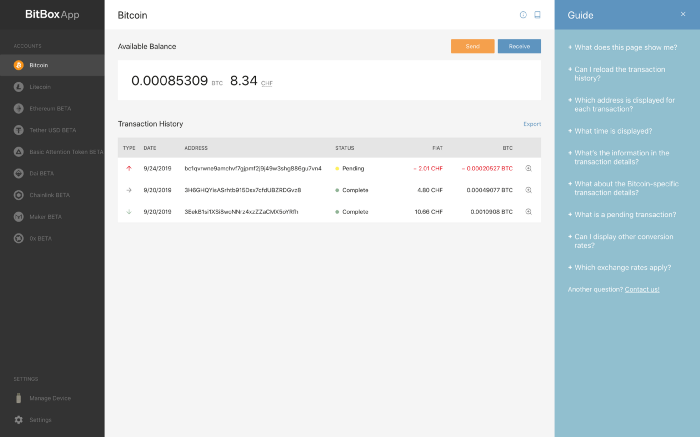Open details magnifier for 4.80 CHF transaction
Viewport: 700px width, 437px height.
pyautogui.click(x=529, y=190)
